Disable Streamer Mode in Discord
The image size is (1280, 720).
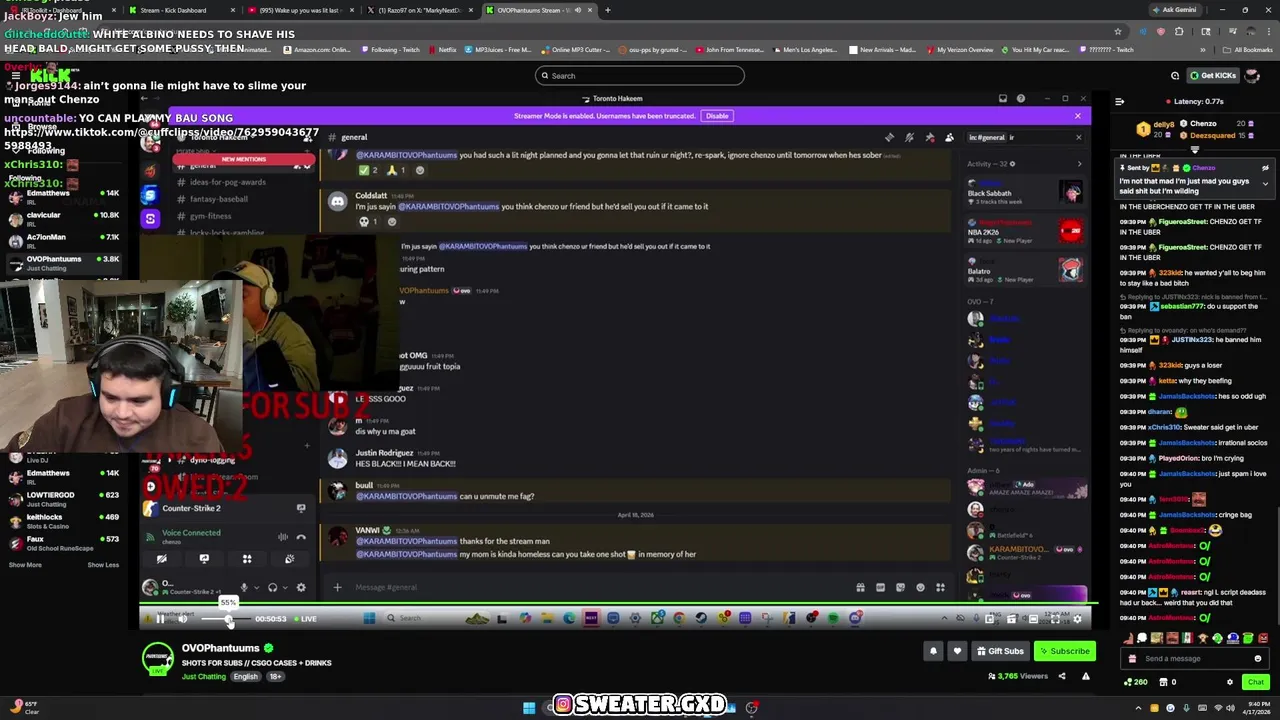(717, 116)
